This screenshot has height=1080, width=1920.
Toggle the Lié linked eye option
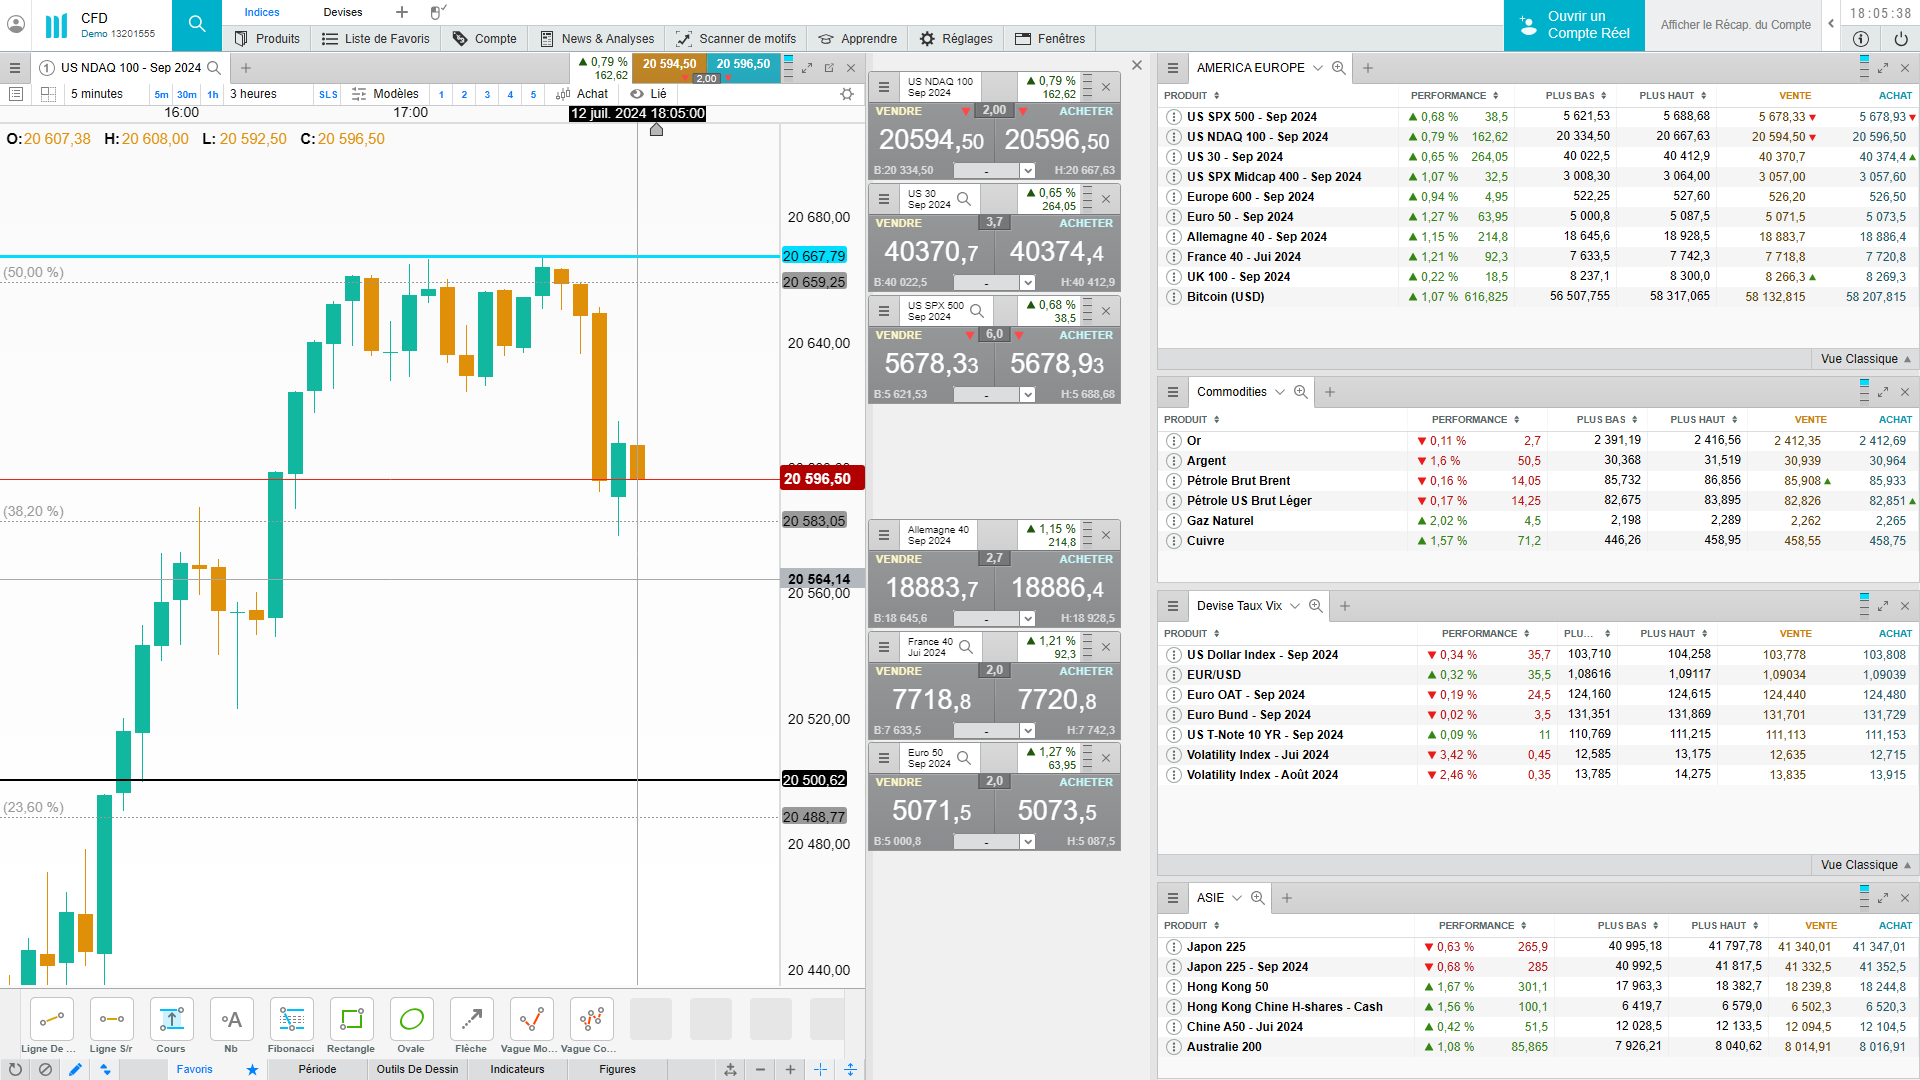[x=649, y=94]
